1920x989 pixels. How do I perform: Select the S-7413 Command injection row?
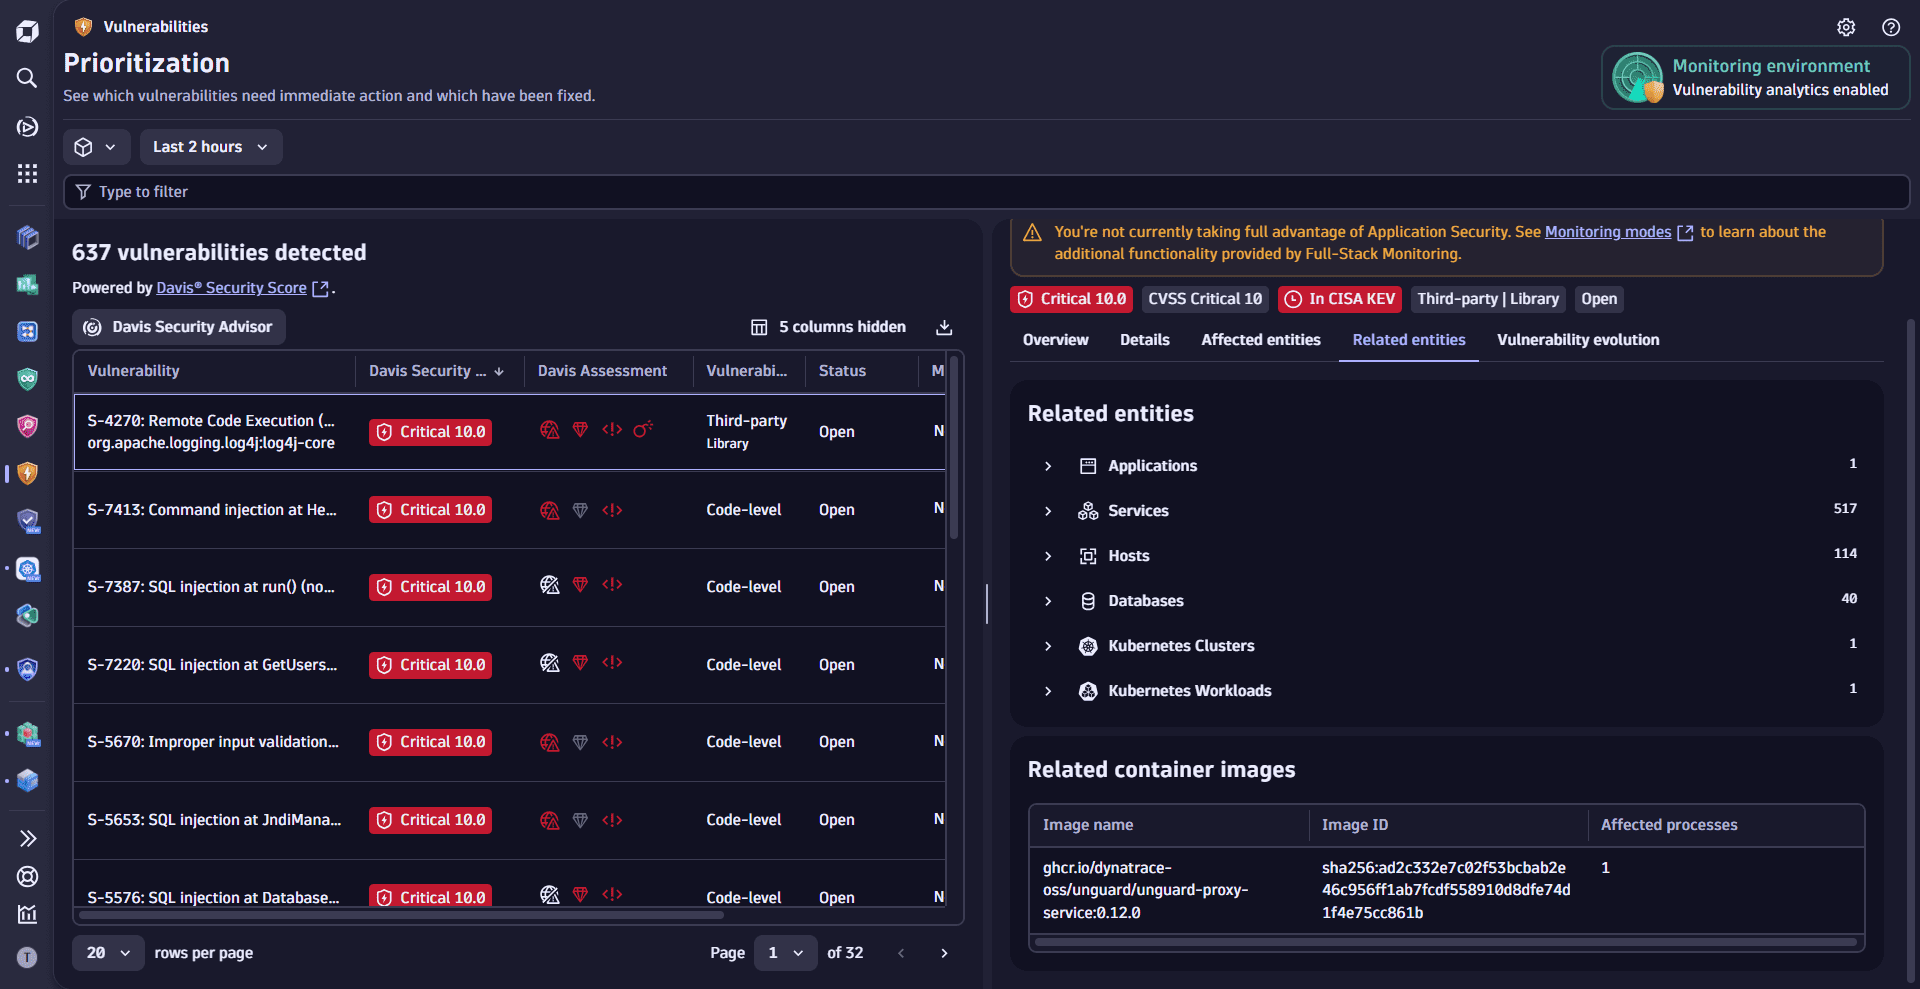coord(509,510)
